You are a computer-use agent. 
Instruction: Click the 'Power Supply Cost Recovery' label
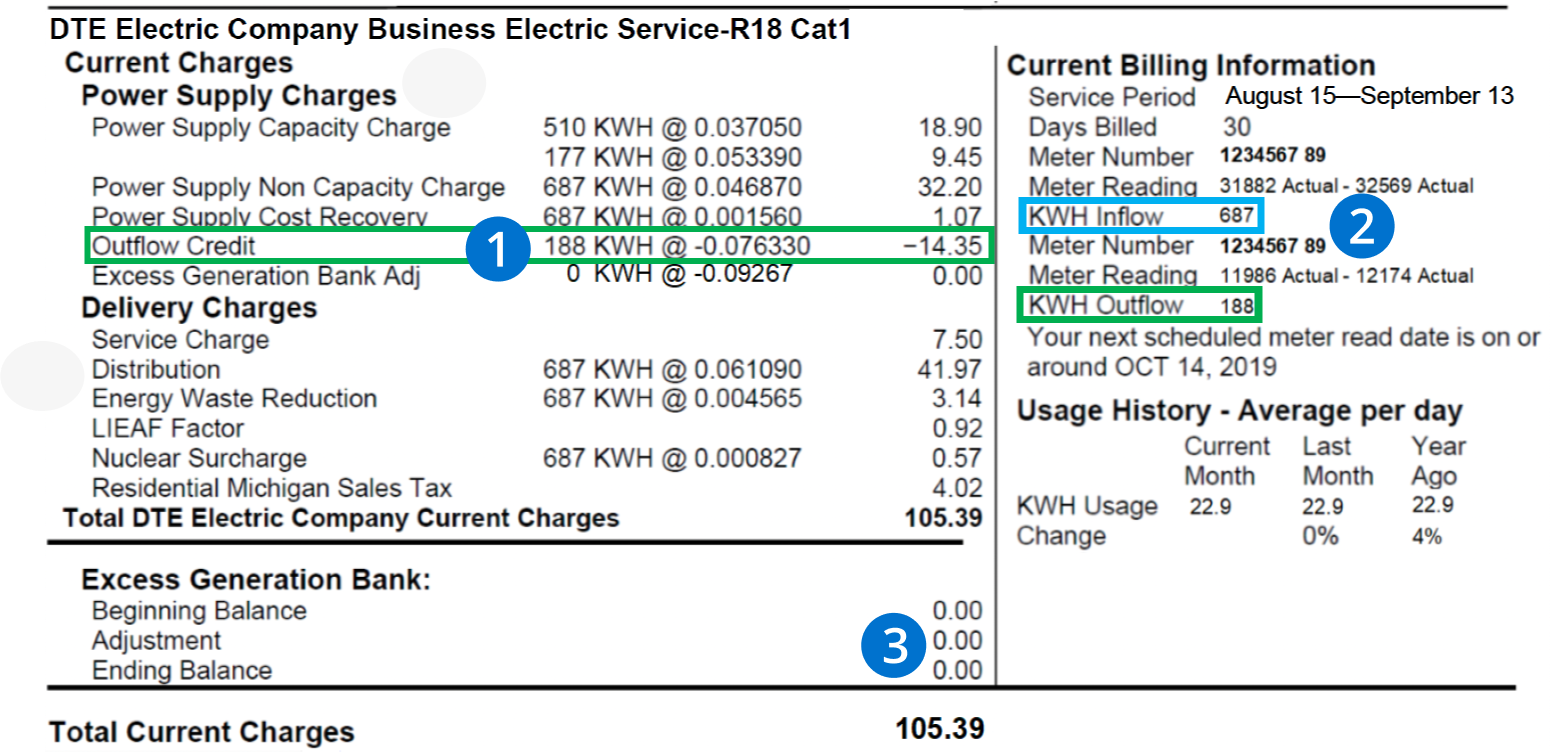tap(260, 217)
